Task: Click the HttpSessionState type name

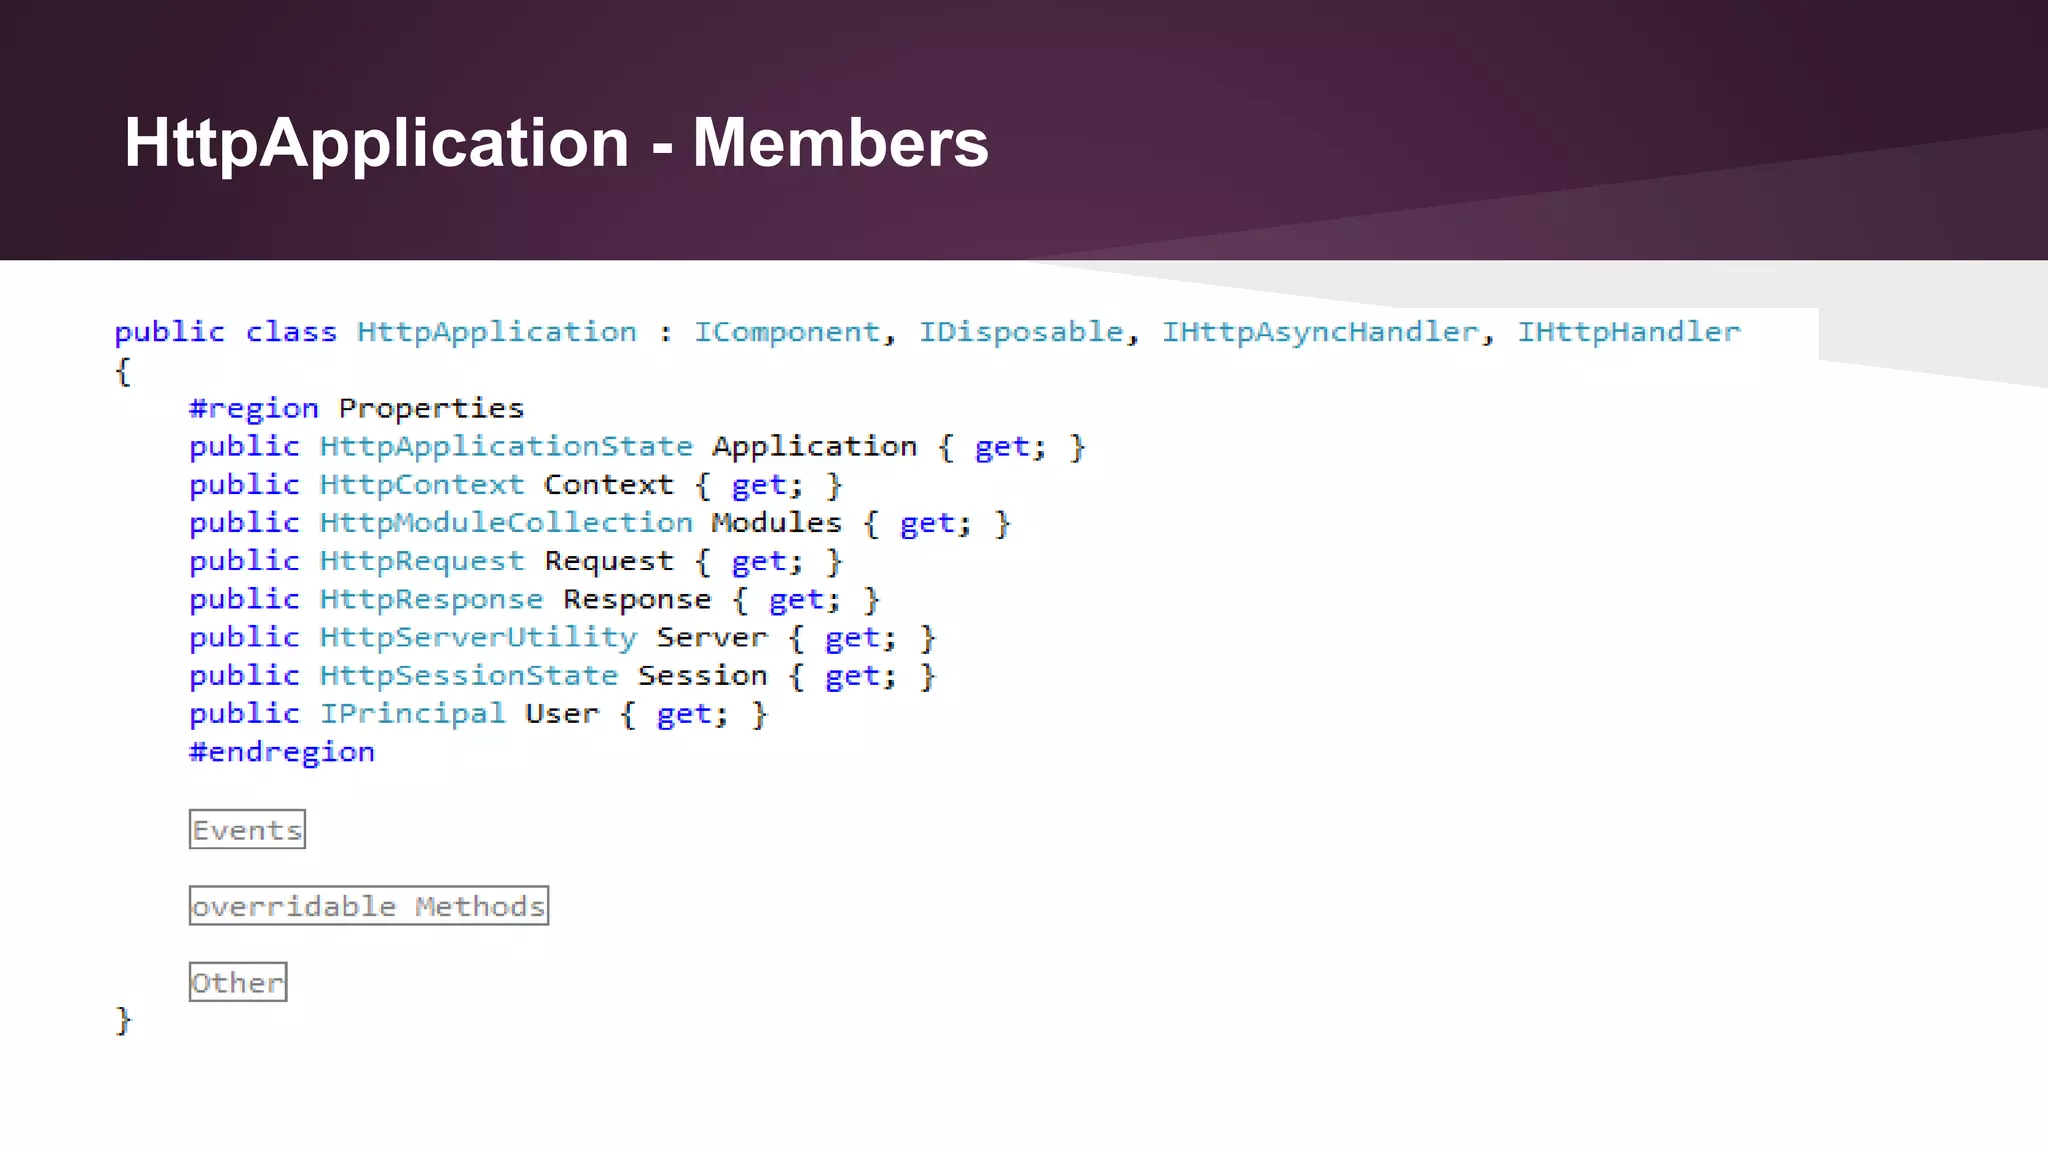Action: tap(468, 676)
